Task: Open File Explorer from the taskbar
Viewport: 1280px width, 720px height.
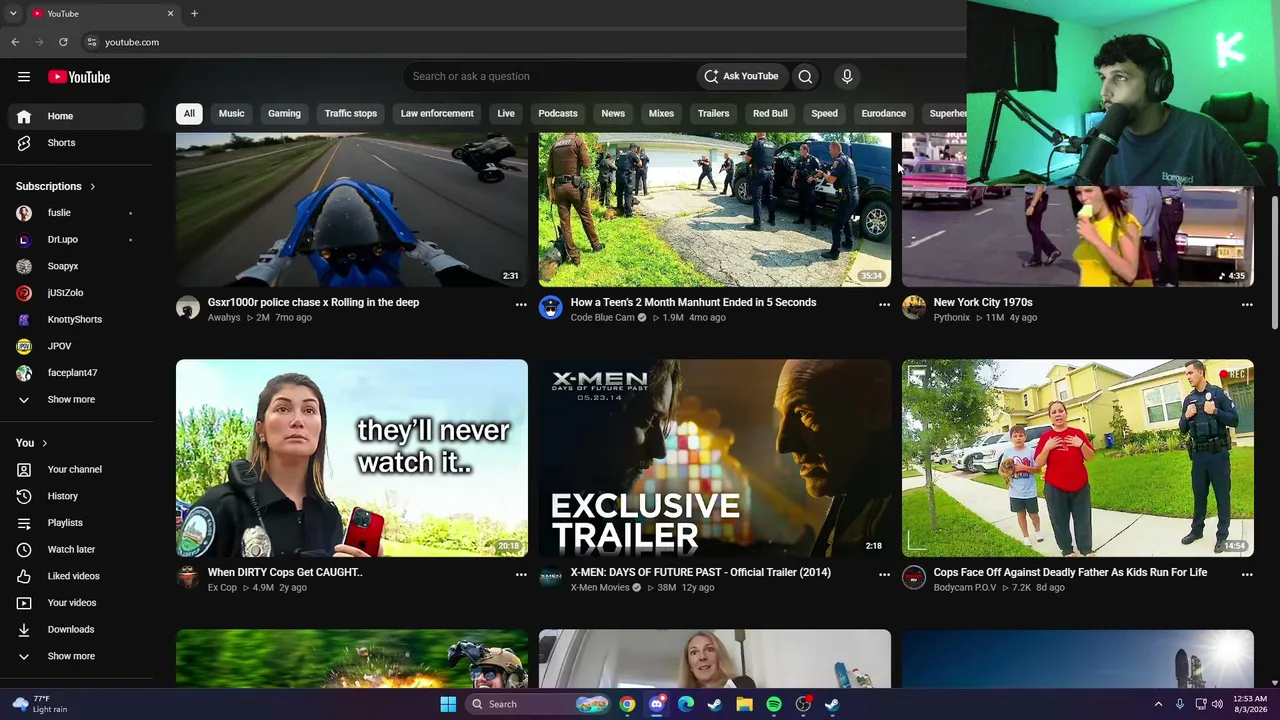Action: click(744, 704)
